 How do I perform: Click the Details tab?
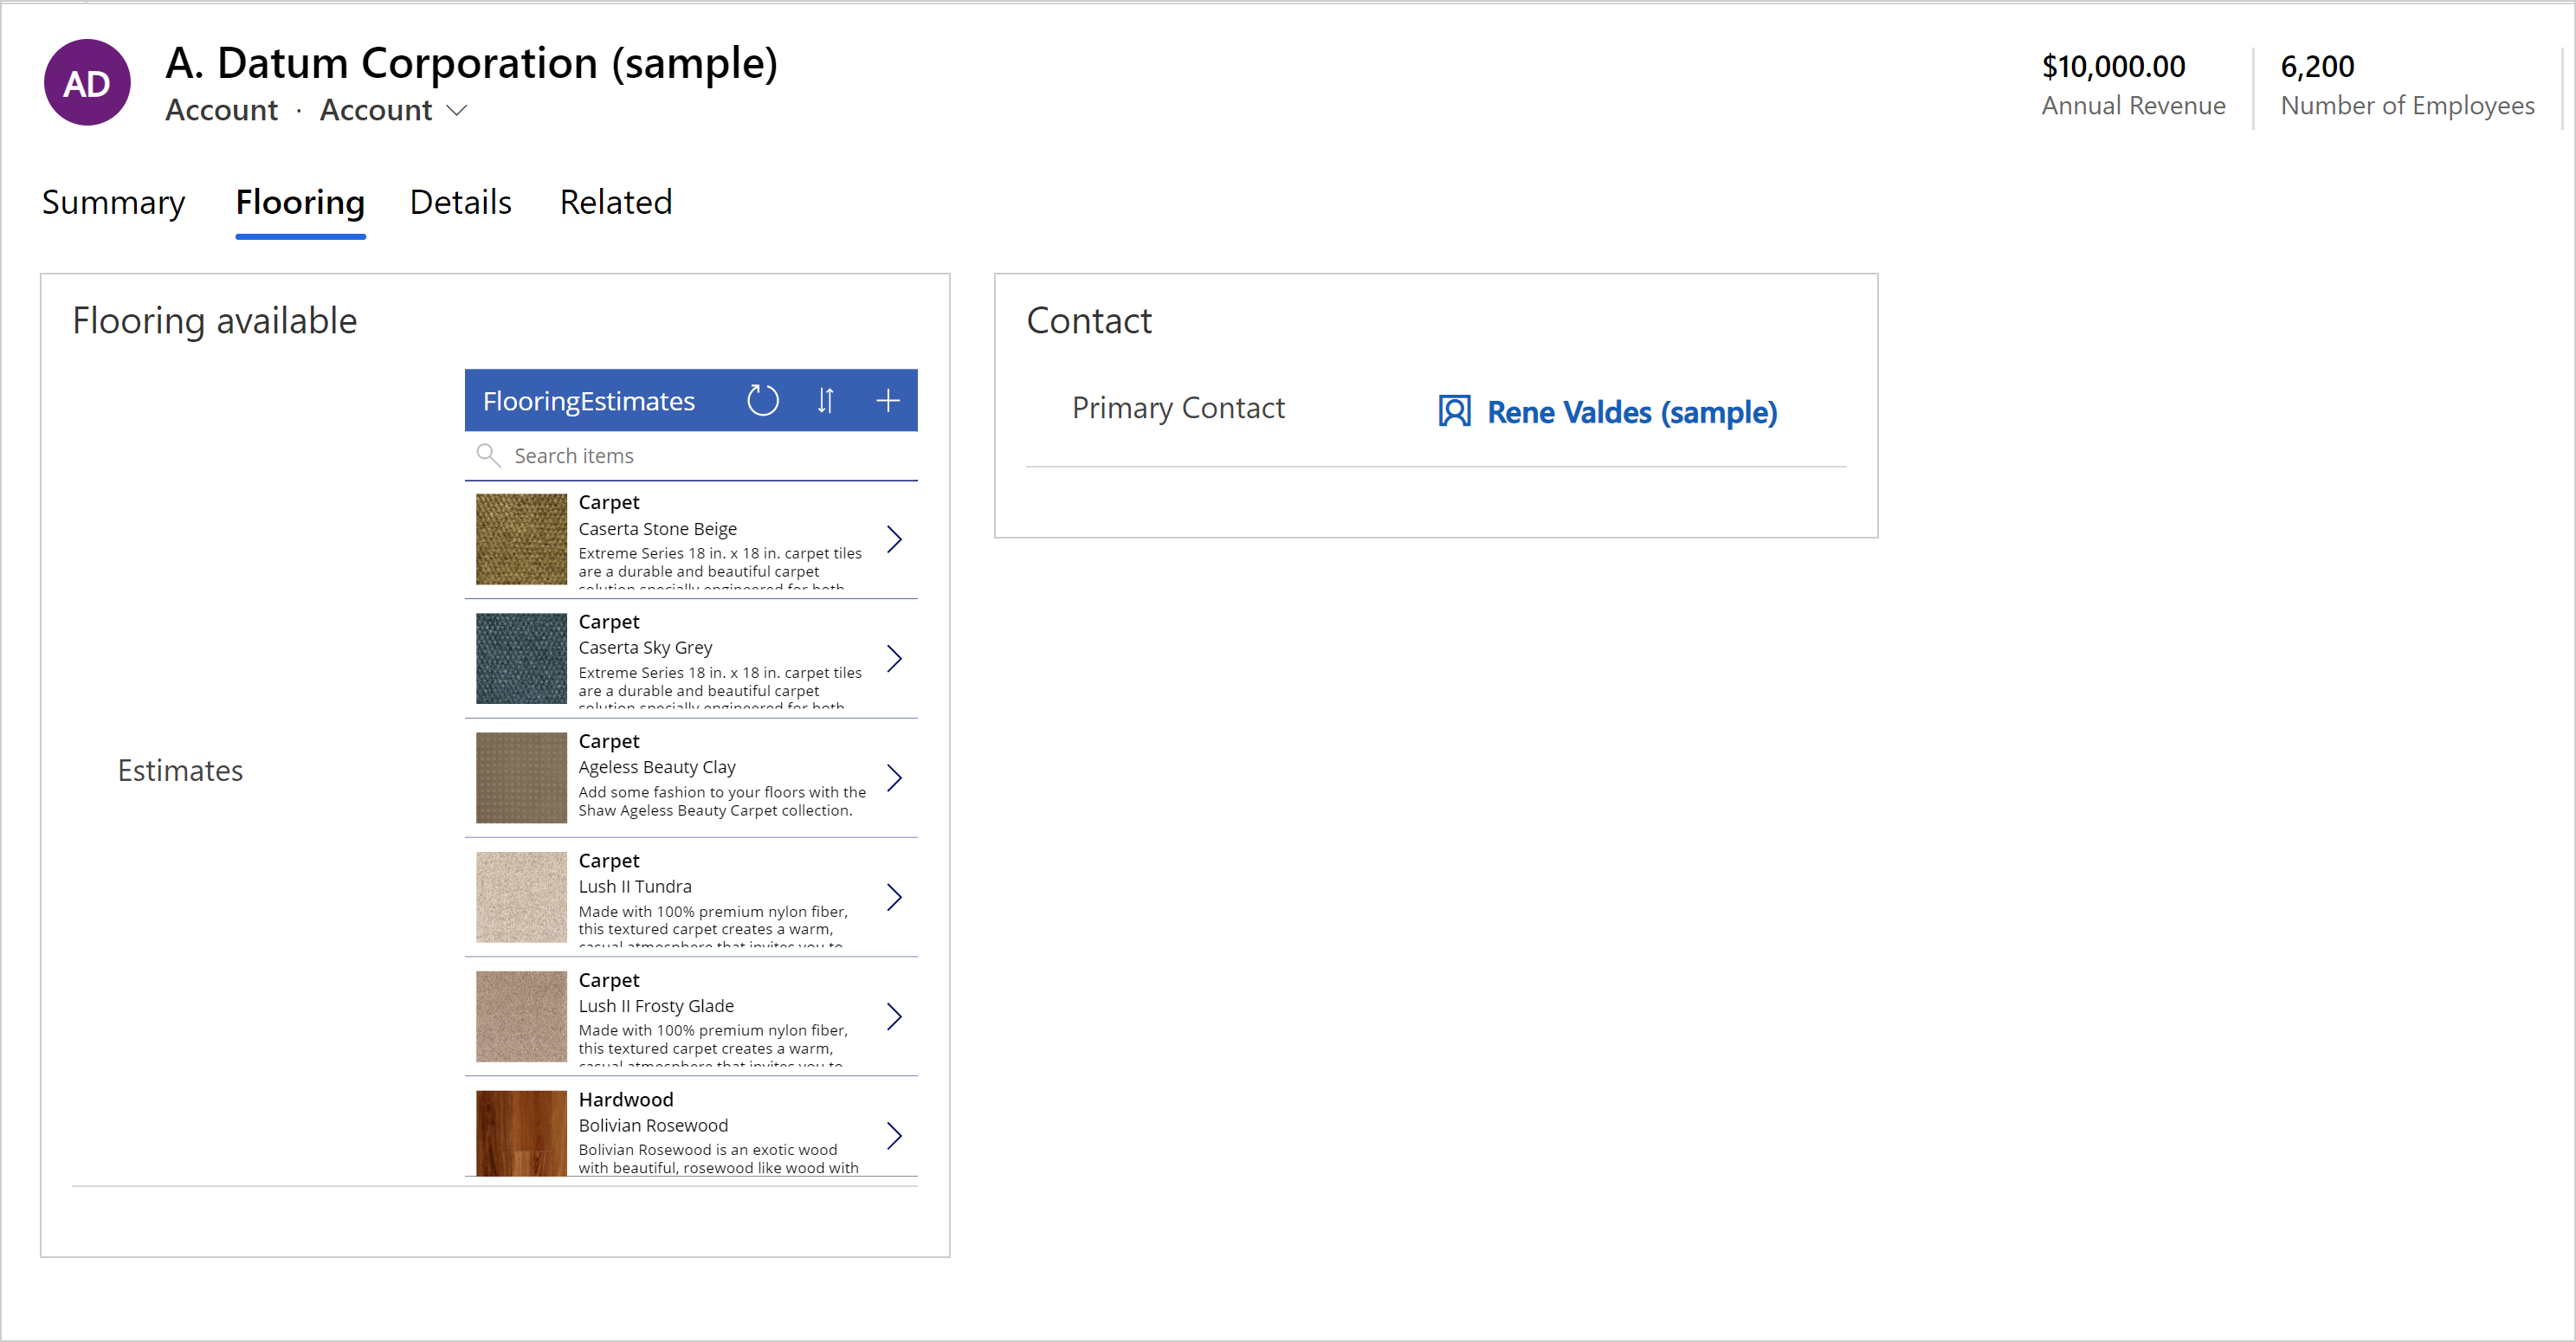click(x=460, y=203)
